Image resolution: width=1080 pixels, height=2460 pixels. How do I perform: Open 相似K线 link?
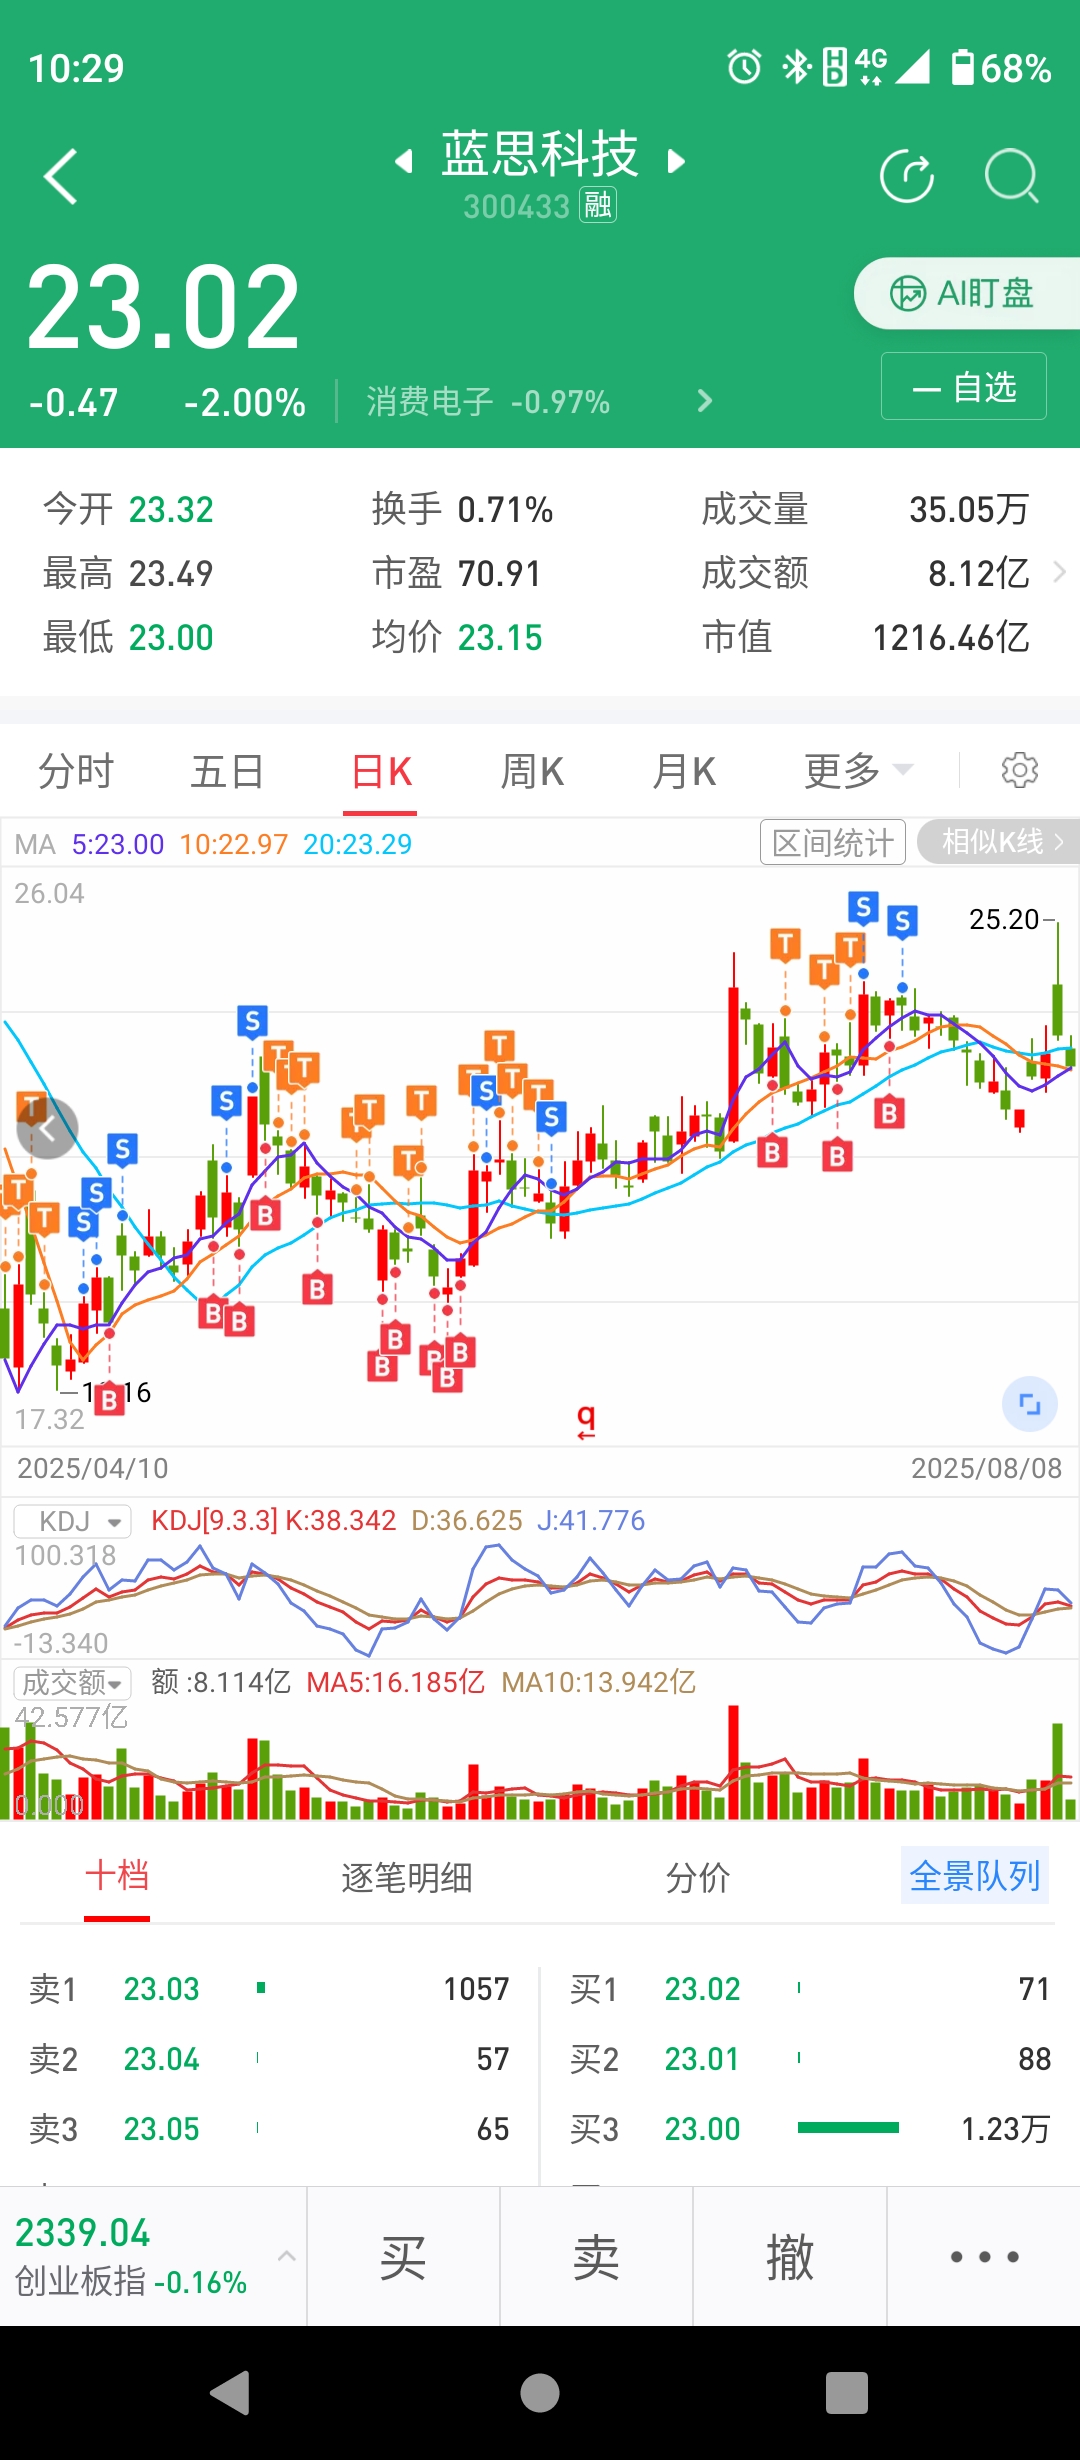coord(998,842)
